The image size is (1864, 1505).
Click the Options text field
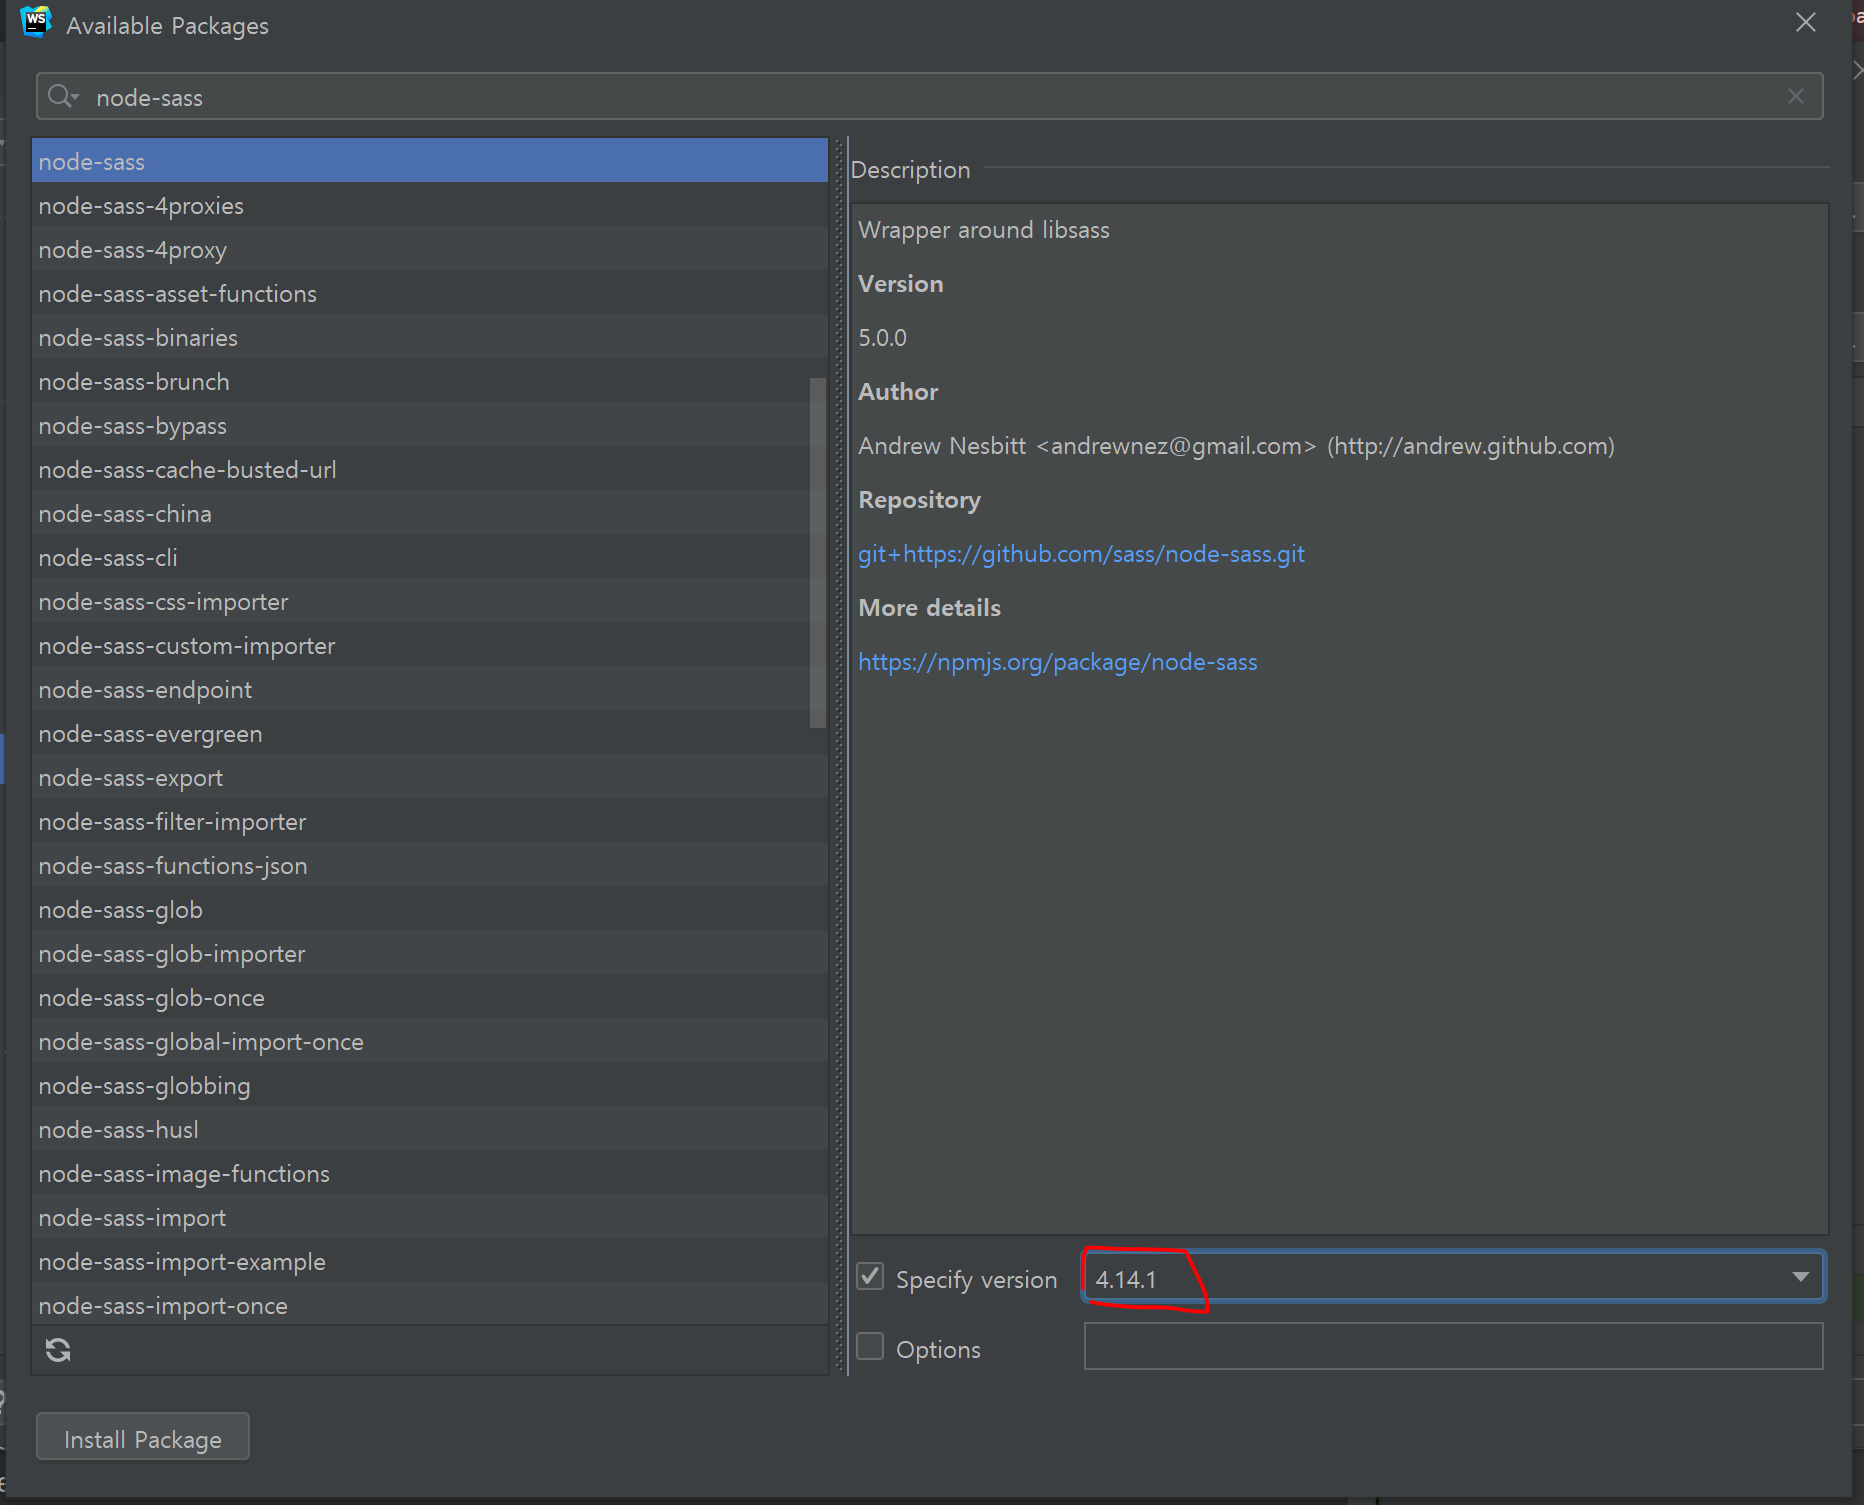click(x=1453, y=1346)
